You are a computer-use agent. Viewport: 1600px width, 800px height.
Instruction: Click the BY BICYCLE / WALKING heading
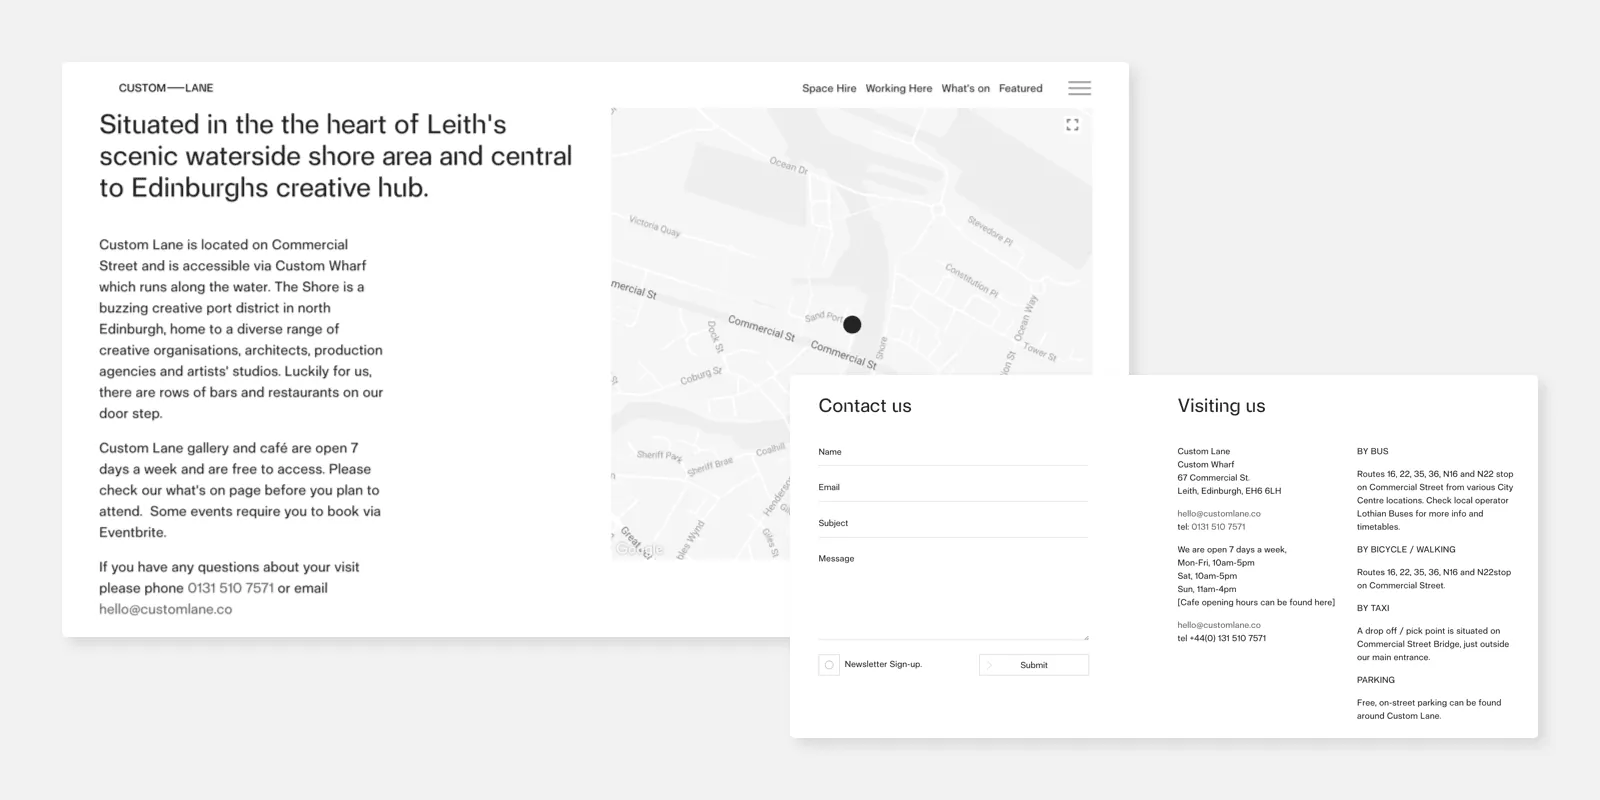[x=1406, y=550]
